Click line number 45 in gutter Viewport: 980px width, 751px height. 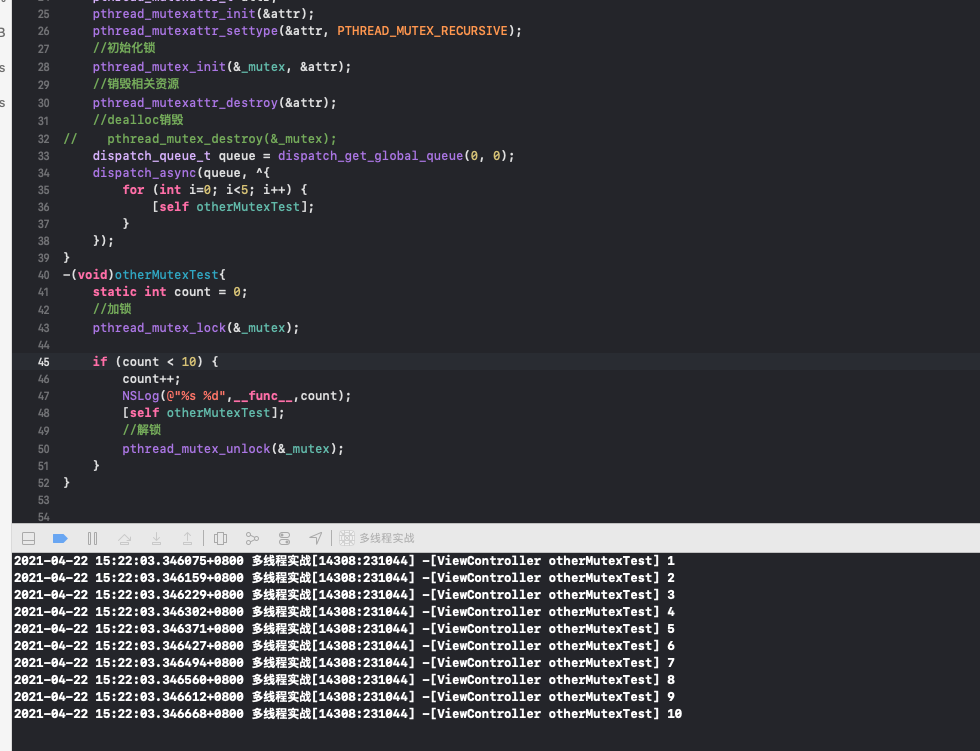coord(44,362)
